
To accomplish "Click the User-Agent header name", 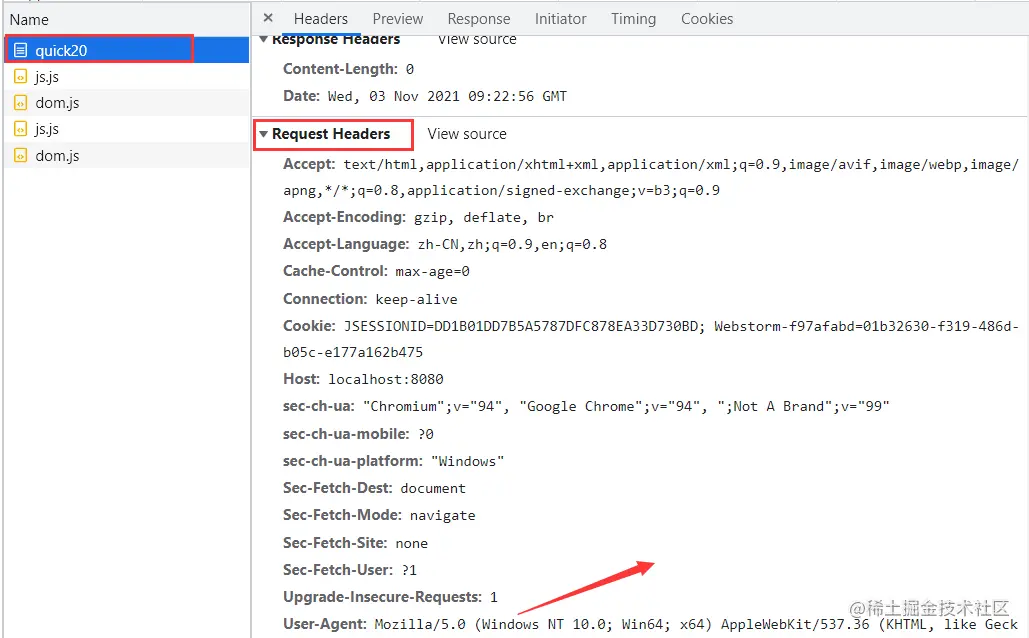I will pos(324,624).
